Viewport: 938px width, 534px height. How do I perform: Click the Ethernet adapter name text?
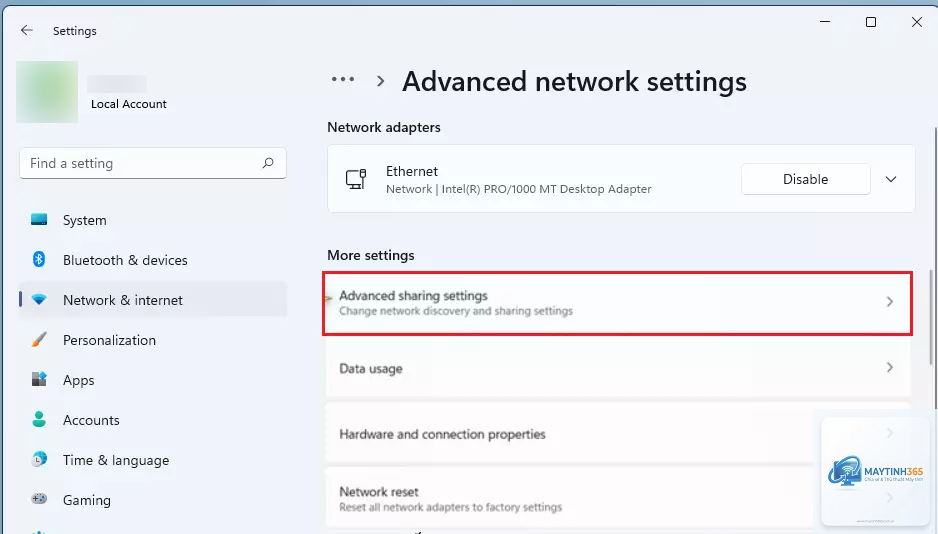click(x=412, y=171)
